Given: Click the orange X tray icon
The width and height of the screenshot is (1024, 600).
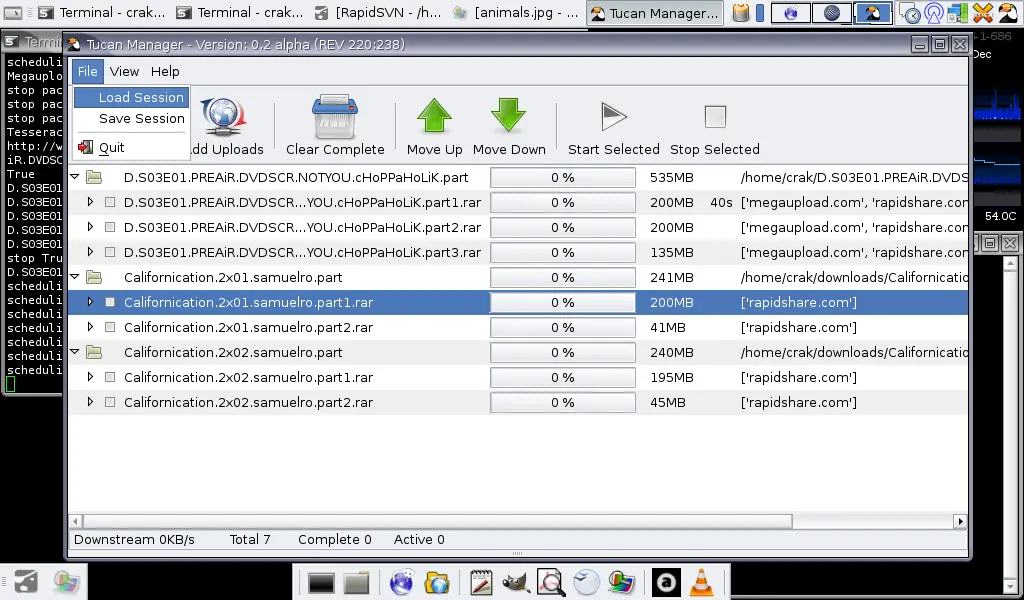Looking at the screenshot, I should [x=983, y=12].
